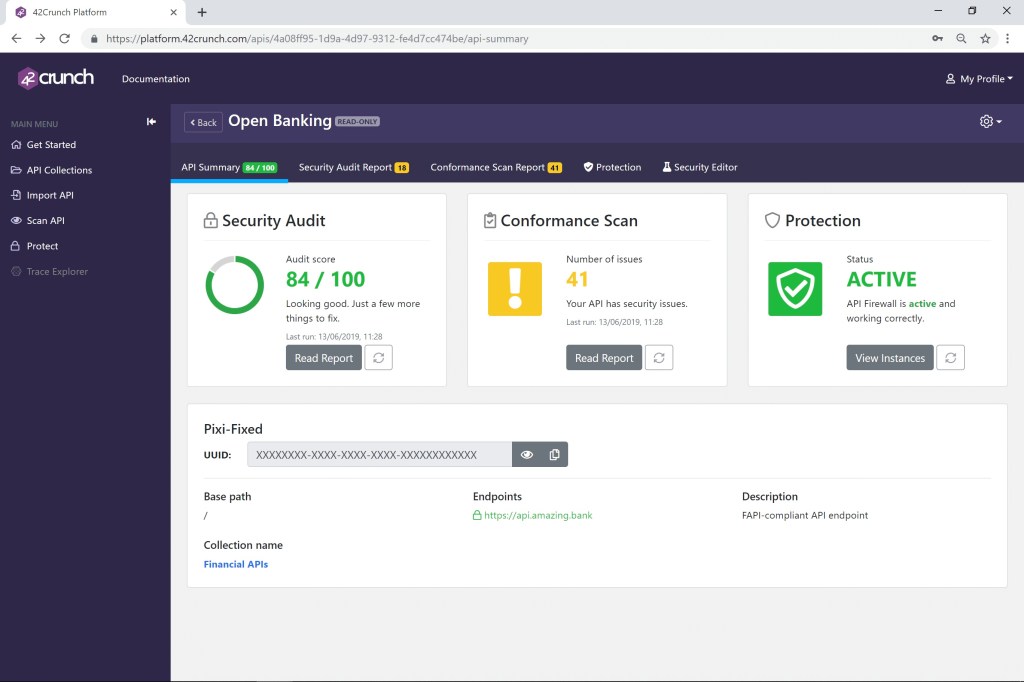Select the Security Editor tab
Screen dimensions: 1024x682
tap(699, 167)
